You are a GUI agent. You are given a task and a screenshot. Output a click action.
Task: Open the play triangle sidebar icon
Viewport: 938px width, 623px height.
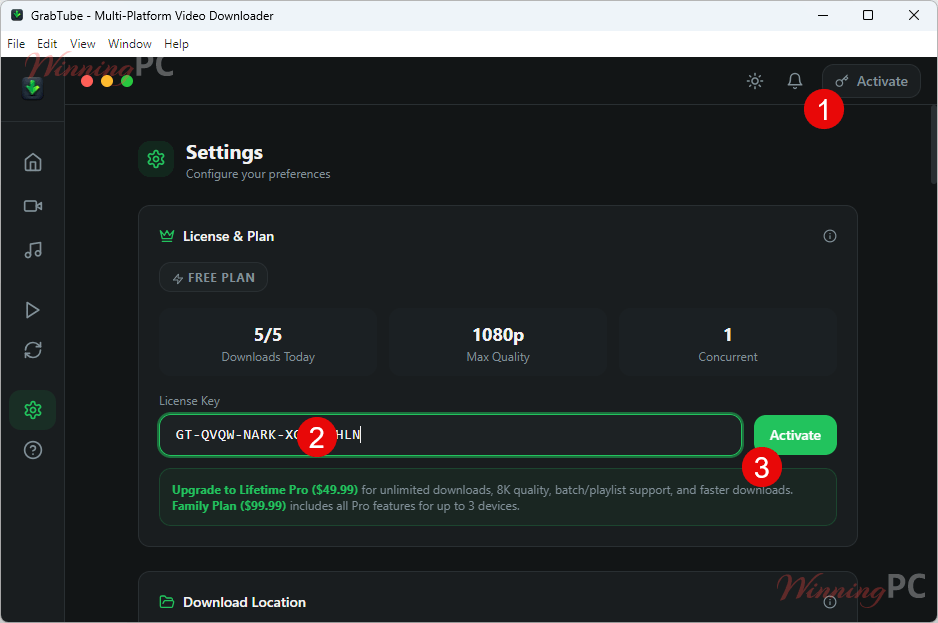click(33, 310)
